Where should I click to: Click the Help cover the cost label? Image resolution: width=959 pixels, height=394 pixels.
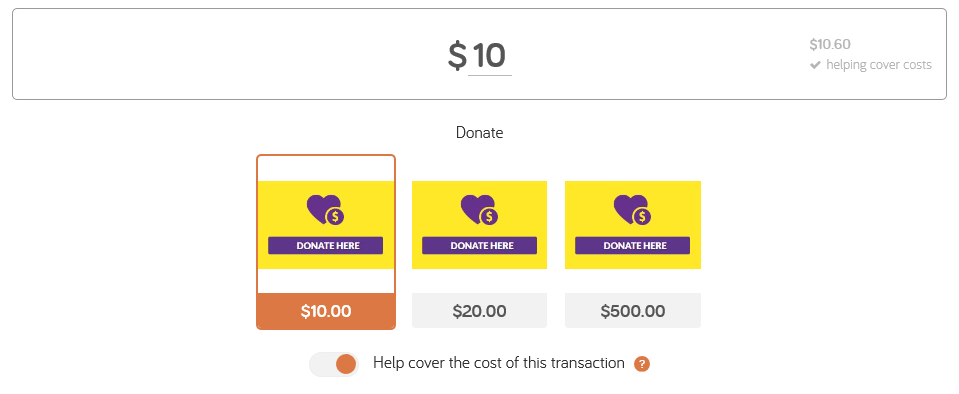(499, 363)
